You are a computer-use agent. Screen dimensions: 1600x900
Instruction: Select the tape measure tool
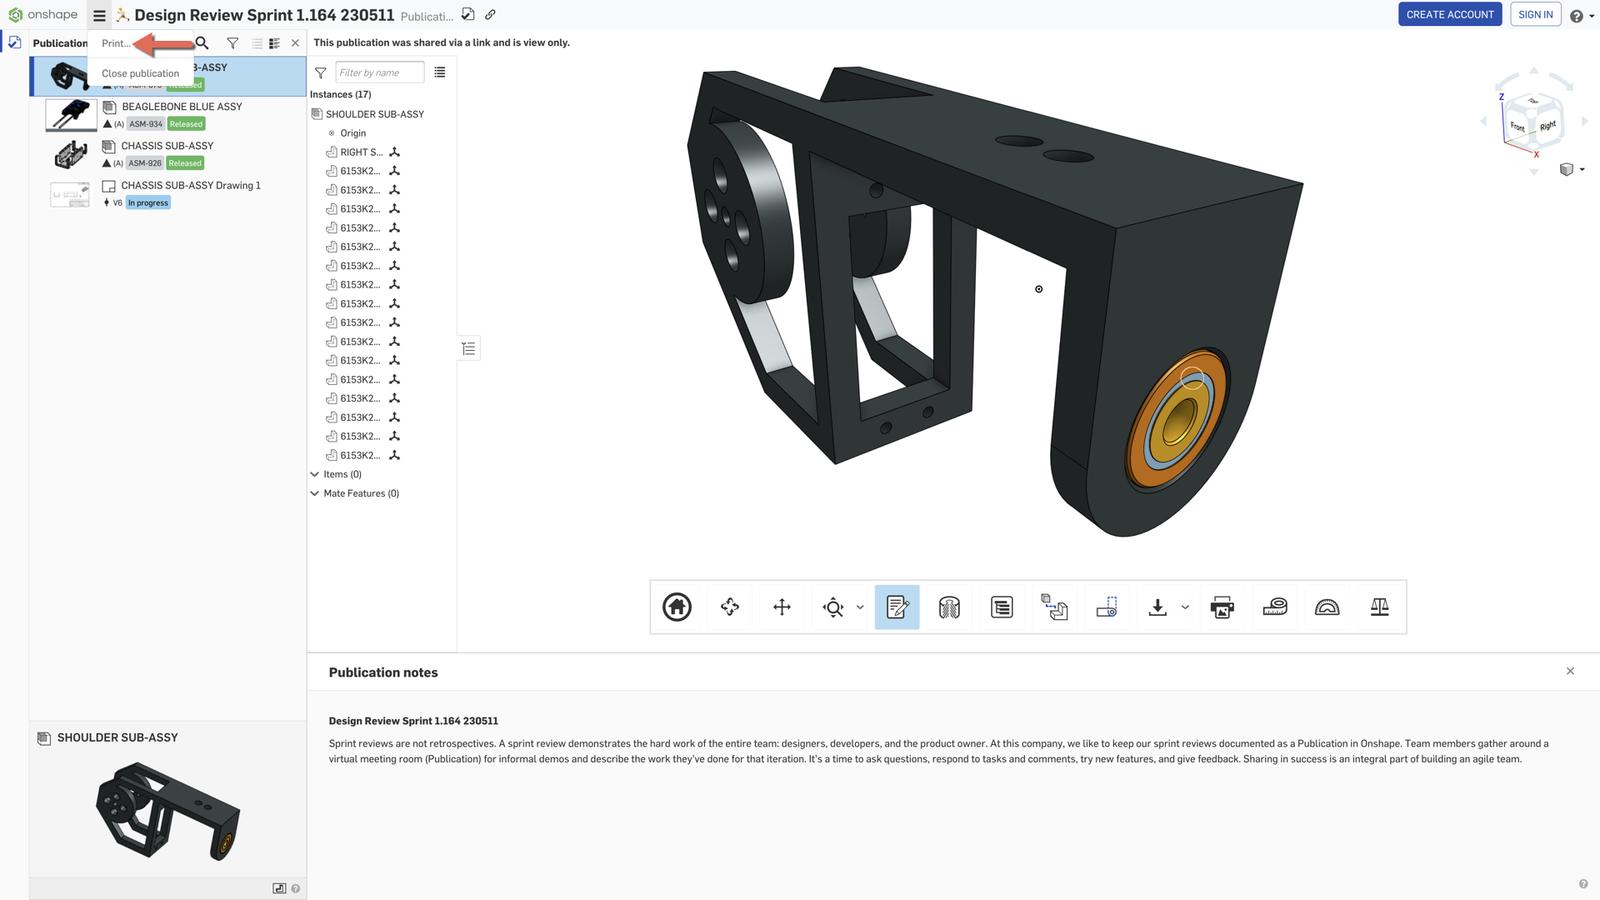pyautogui.click(x=1274, y=607)
